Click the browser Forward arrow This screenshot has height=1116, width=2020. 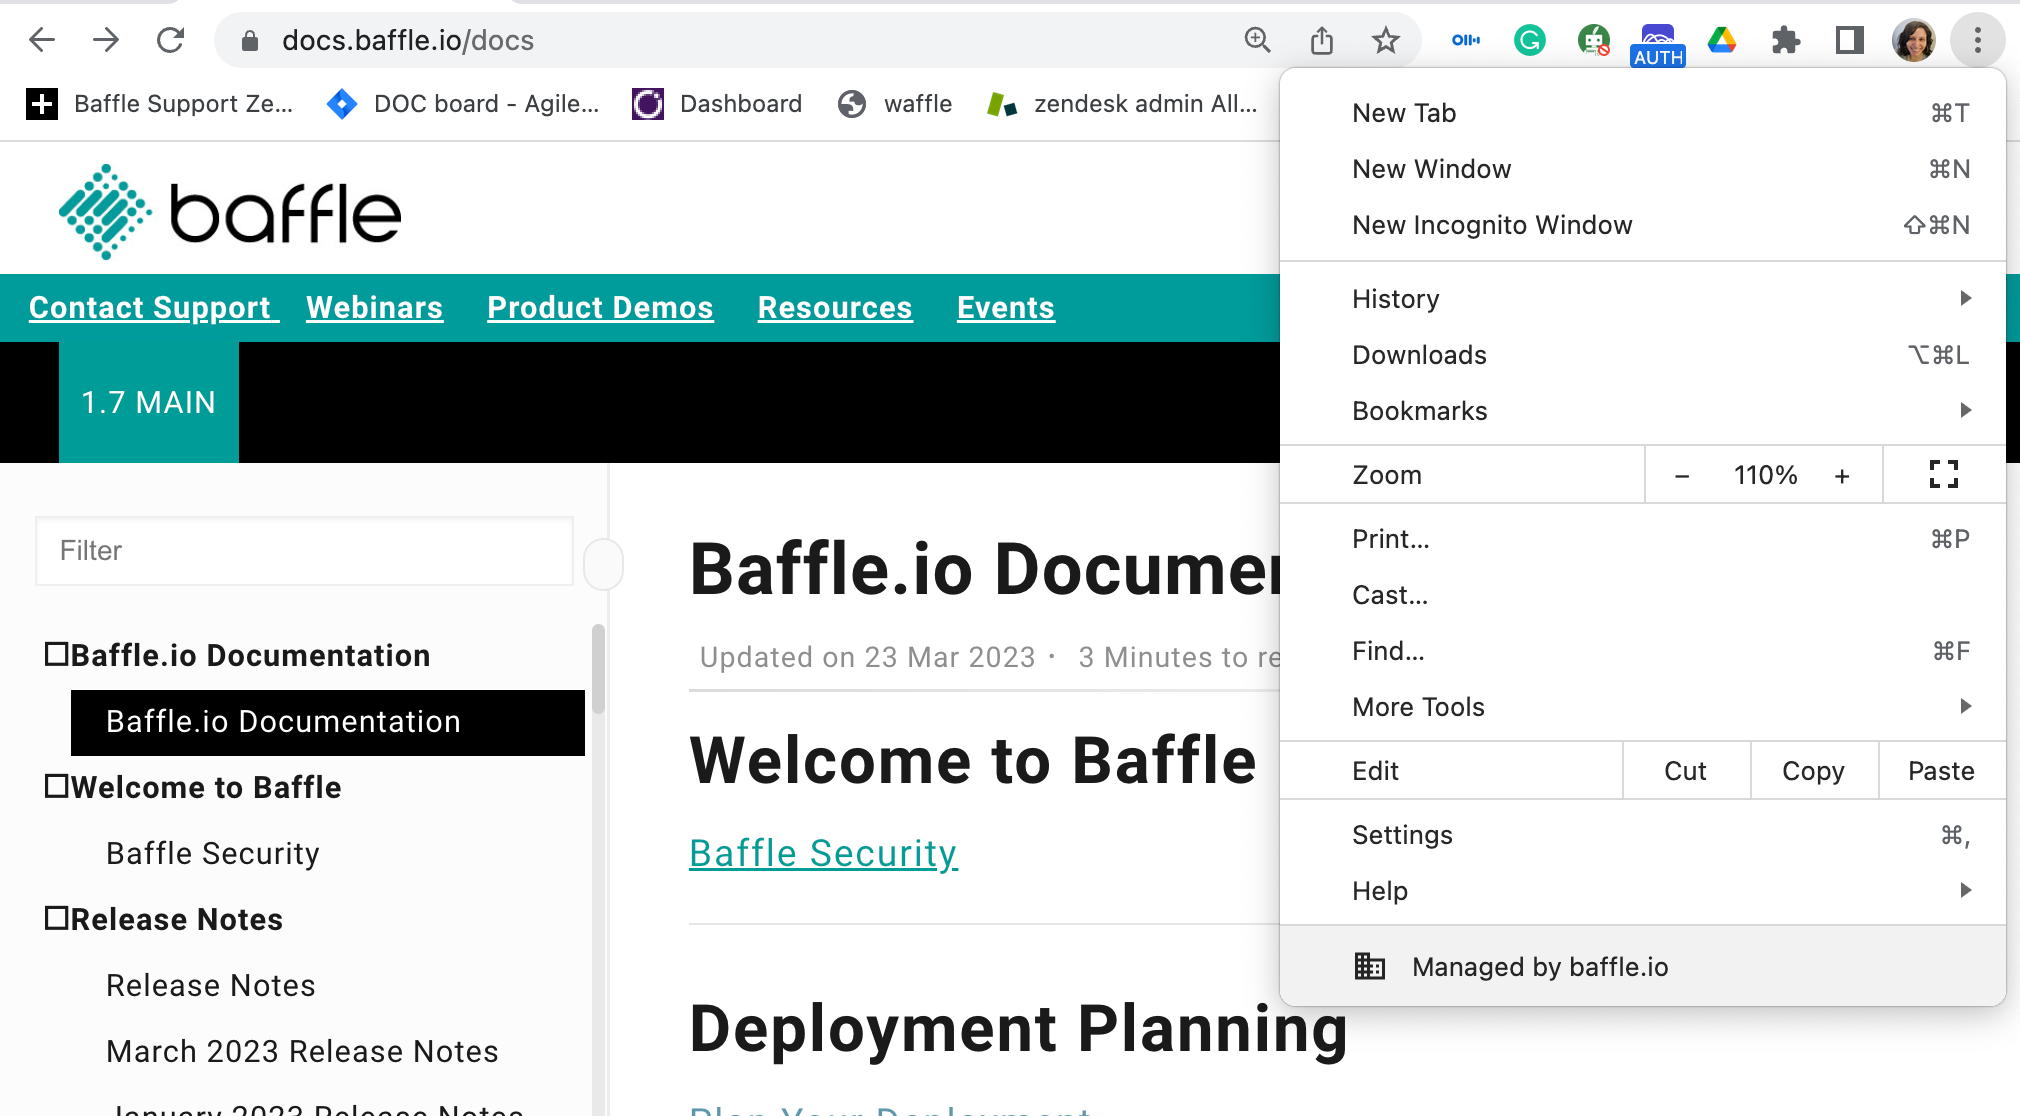point(106,40)
